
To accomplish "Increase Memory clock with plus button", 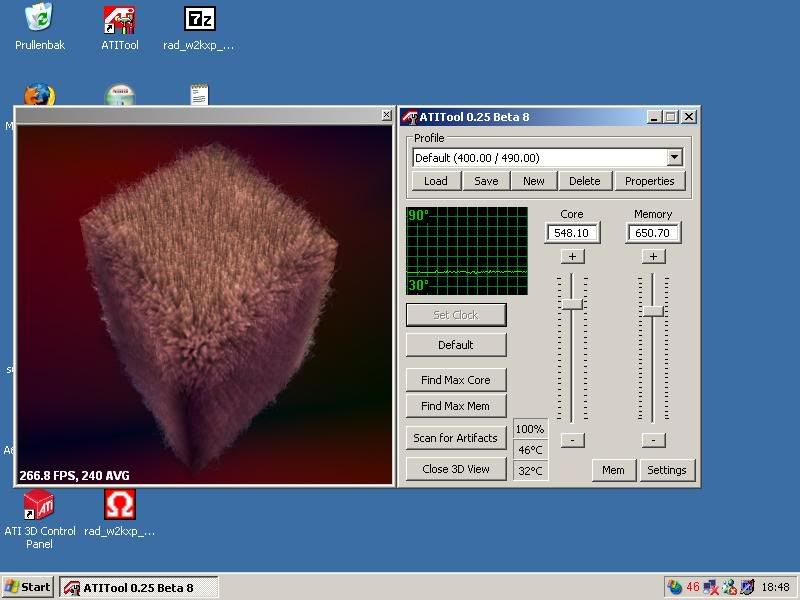I will pos(654,256).
